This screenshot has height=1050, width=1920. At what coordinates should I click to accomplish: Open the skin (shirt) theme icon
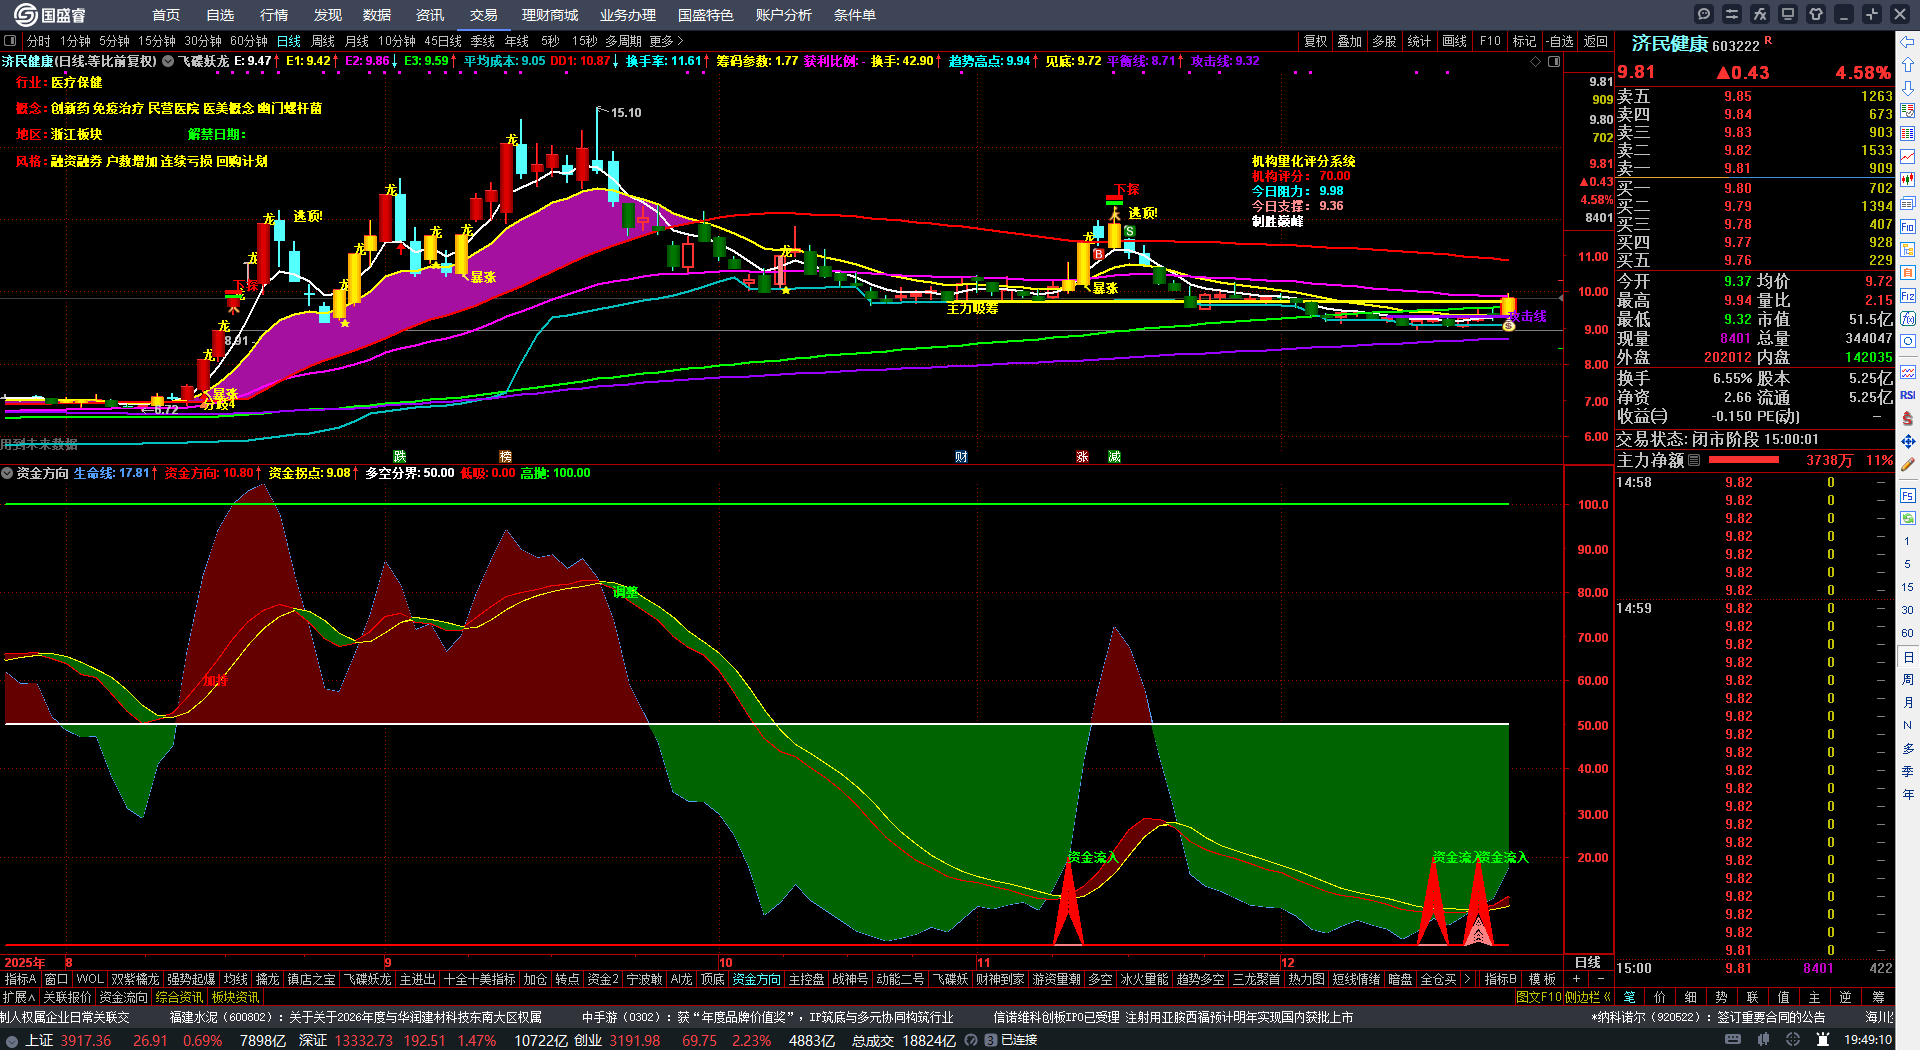(1816, 14)
